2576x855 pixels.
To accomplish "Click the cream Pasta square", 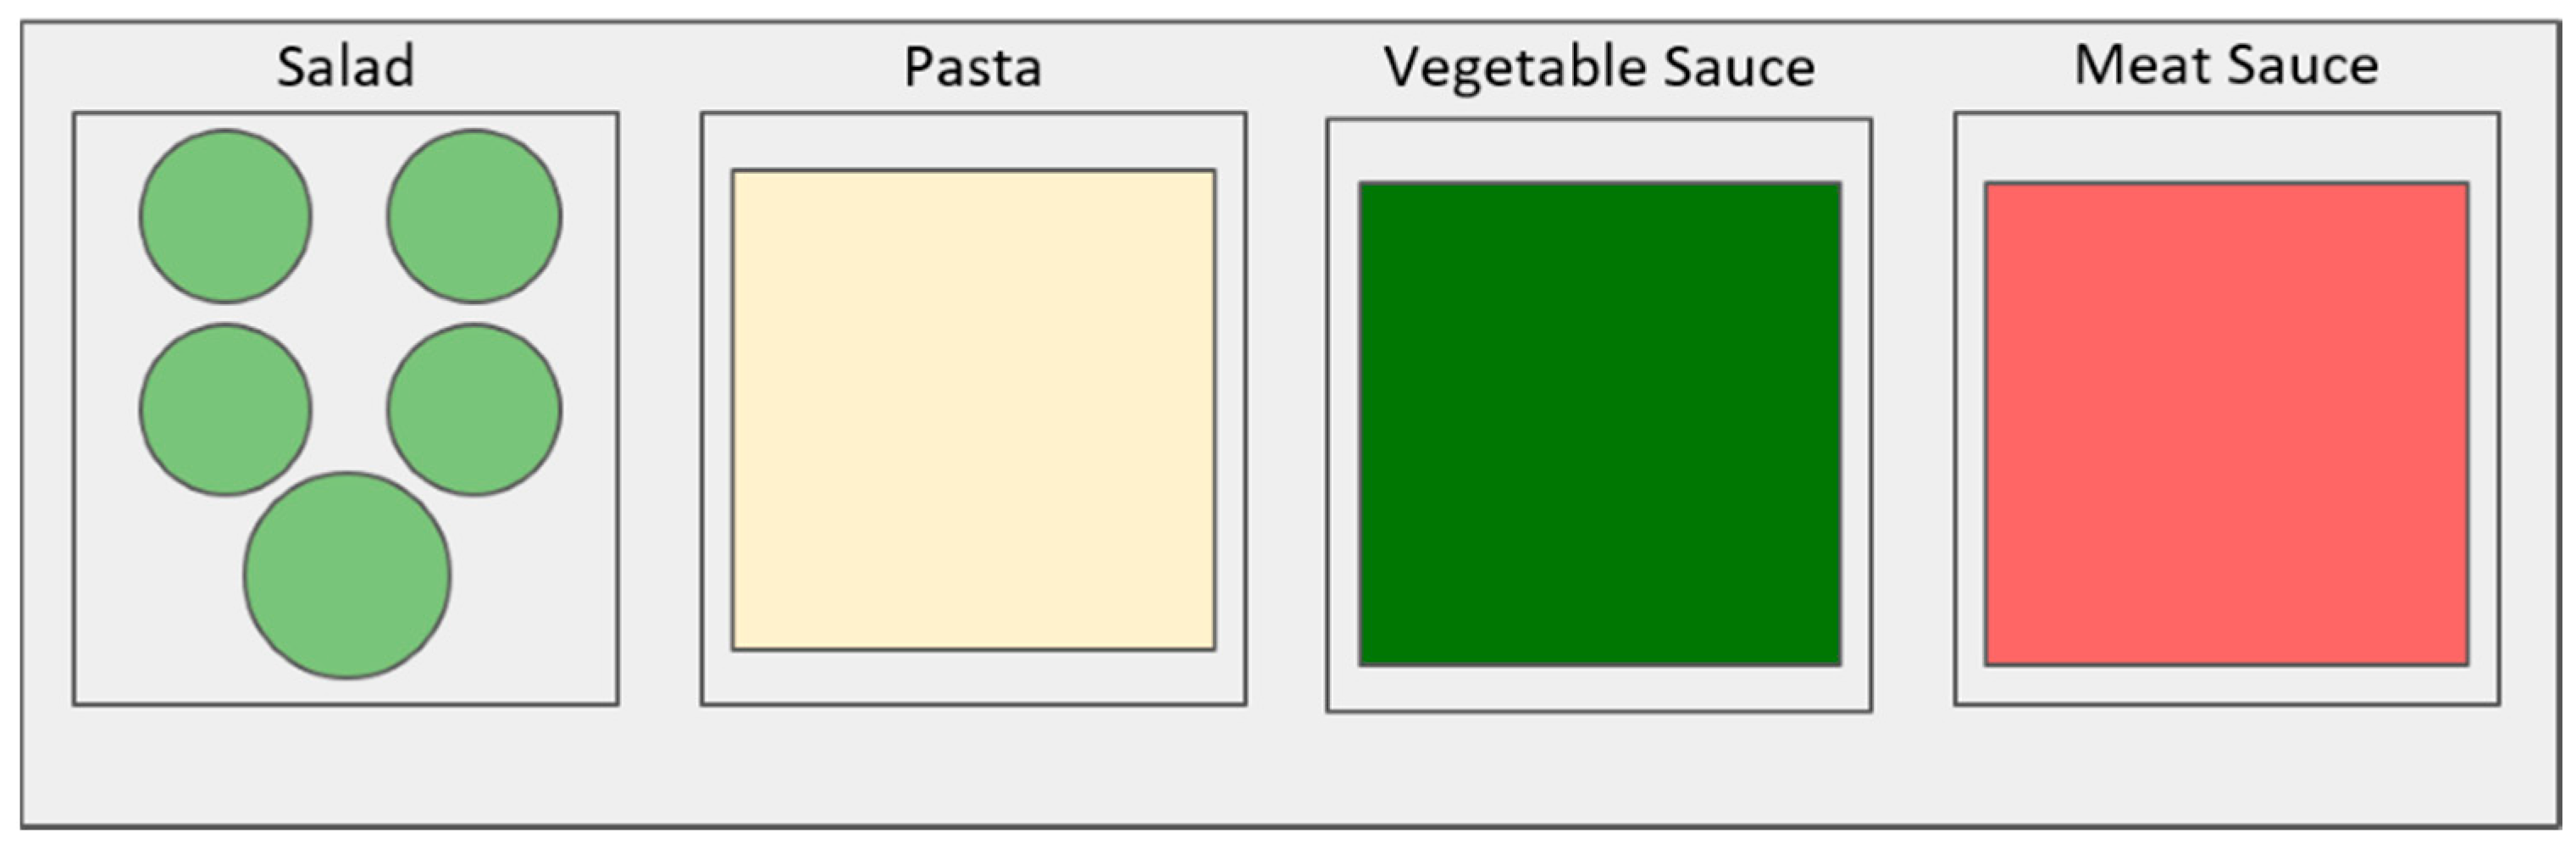I will click(973, 410).
